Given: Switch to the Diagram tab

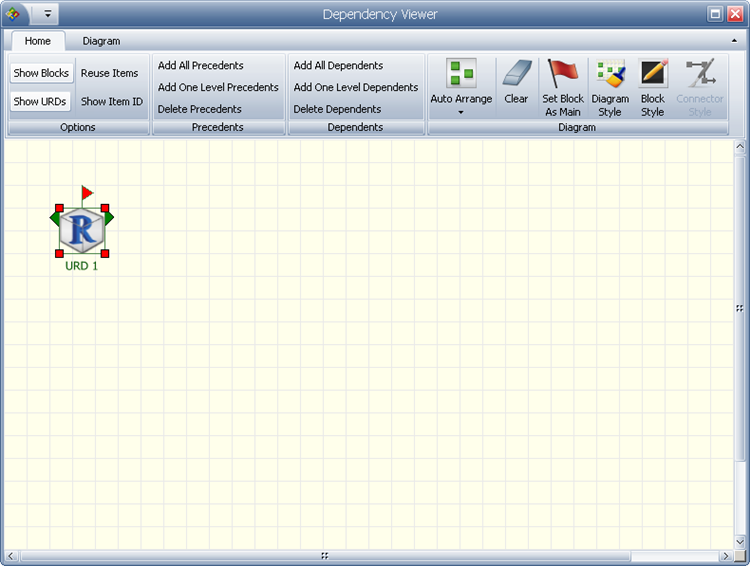Looking at the screenshot, I should pyautogui.click(x=101, y=41).
